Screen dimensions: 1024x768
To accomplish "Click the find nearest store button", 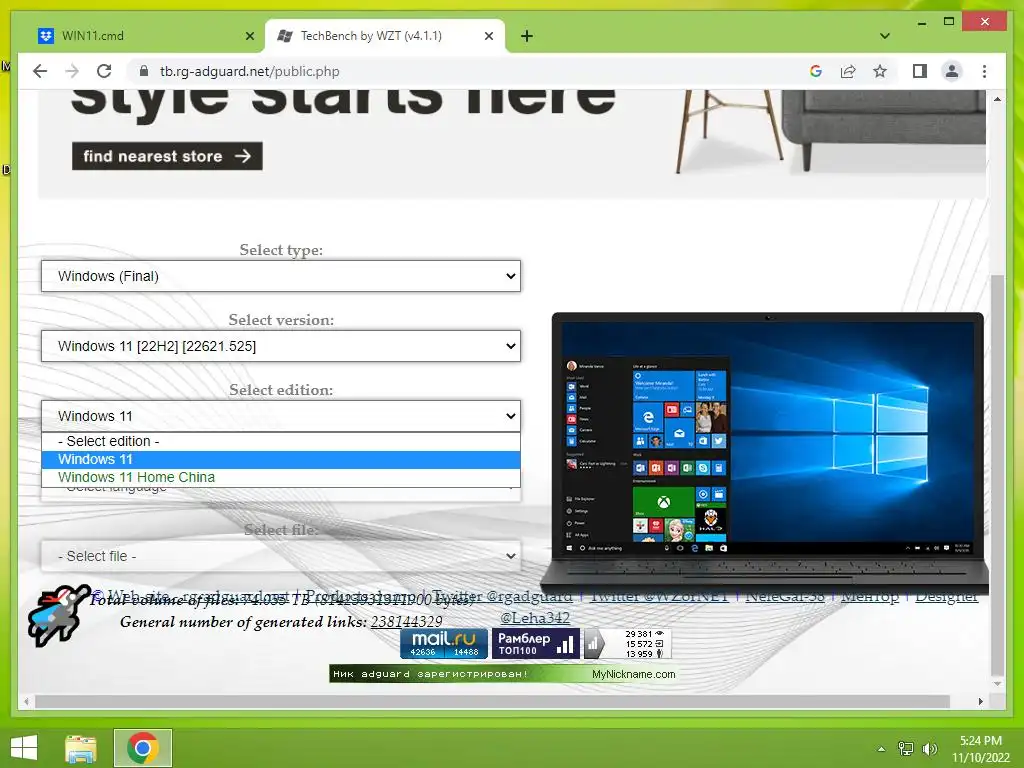I will pos(167,156).
